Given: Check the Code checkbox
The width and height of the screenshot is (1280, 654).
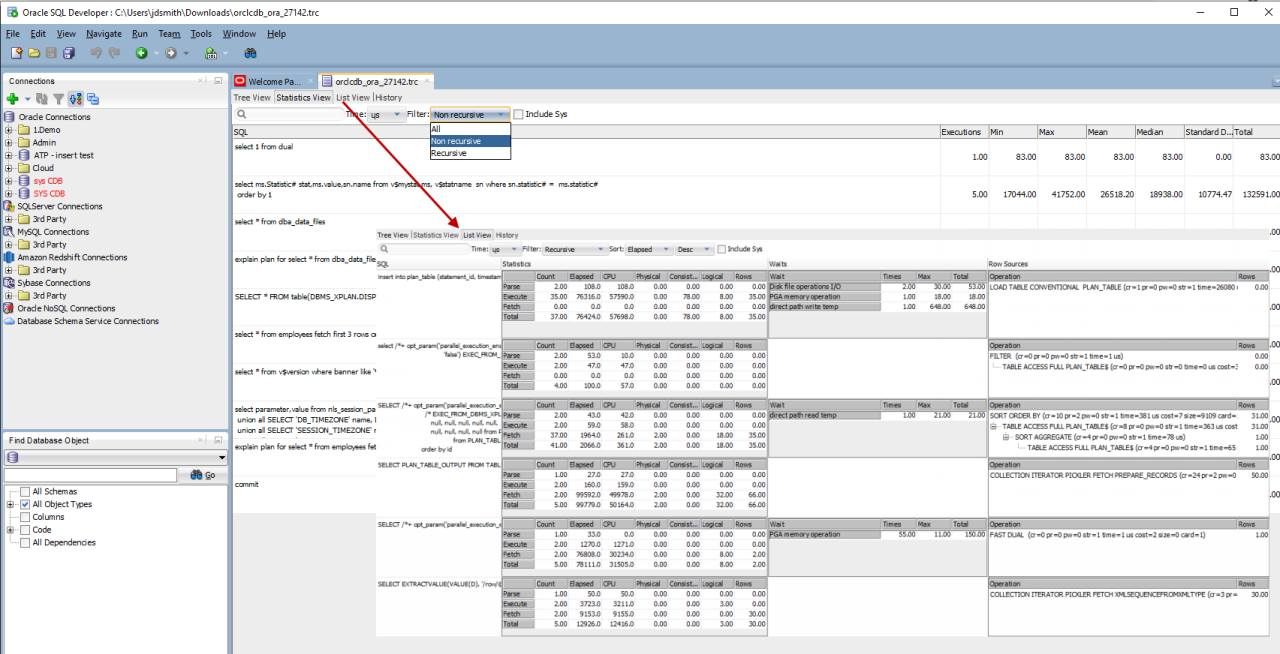Looking at the screenshot, I should point(25,530).
